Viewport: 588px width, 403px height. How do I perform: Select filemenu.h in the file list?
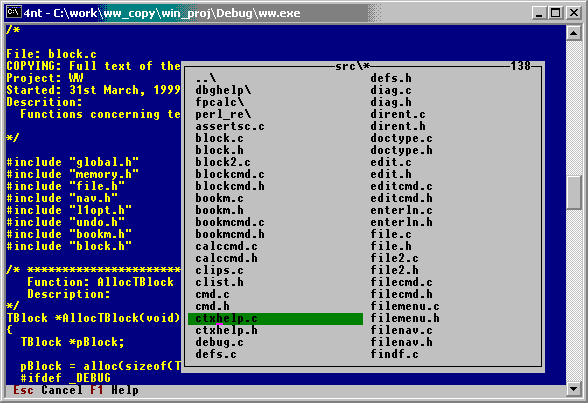(405, 318)
